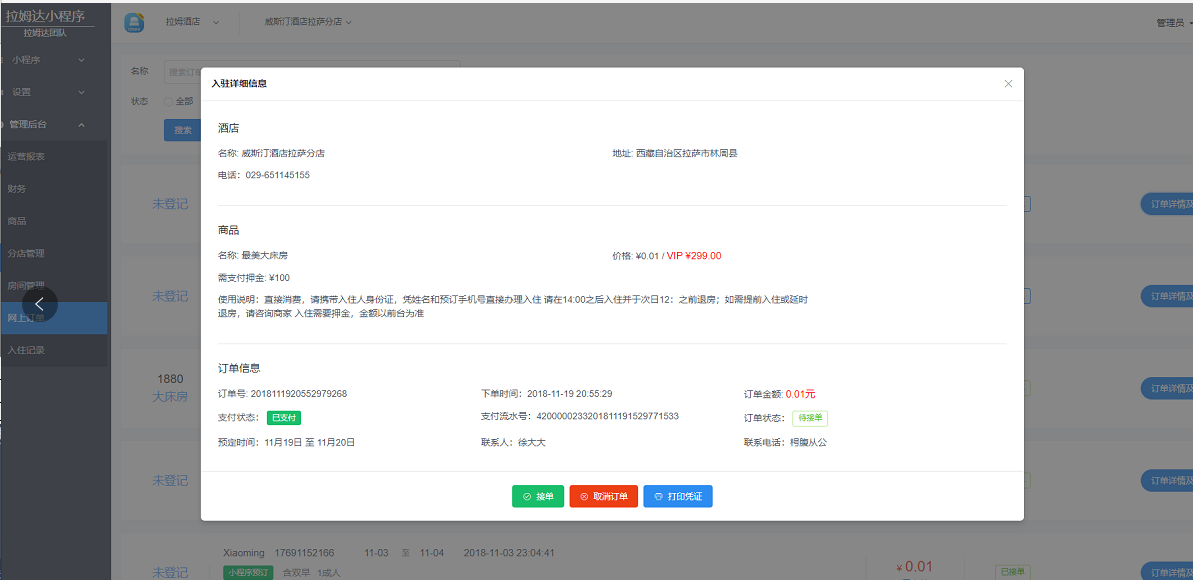The height and width of the screenshot is (580, 1193).
Task: Close the 入驻详细信息 dialog
Action: coord(1008,84)
